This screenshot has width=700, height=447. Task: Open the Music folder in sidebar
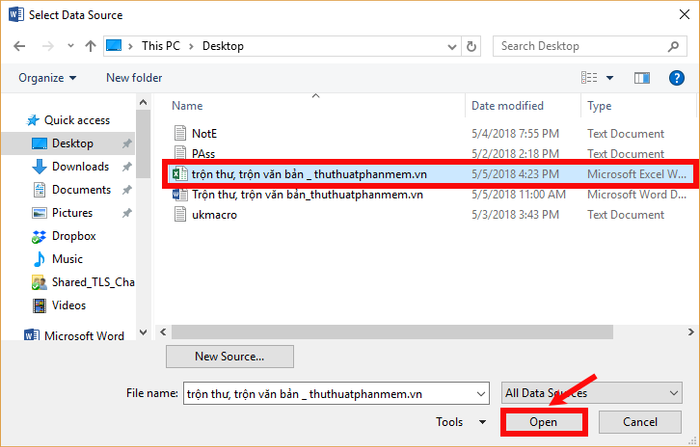(x=67, y=259)
